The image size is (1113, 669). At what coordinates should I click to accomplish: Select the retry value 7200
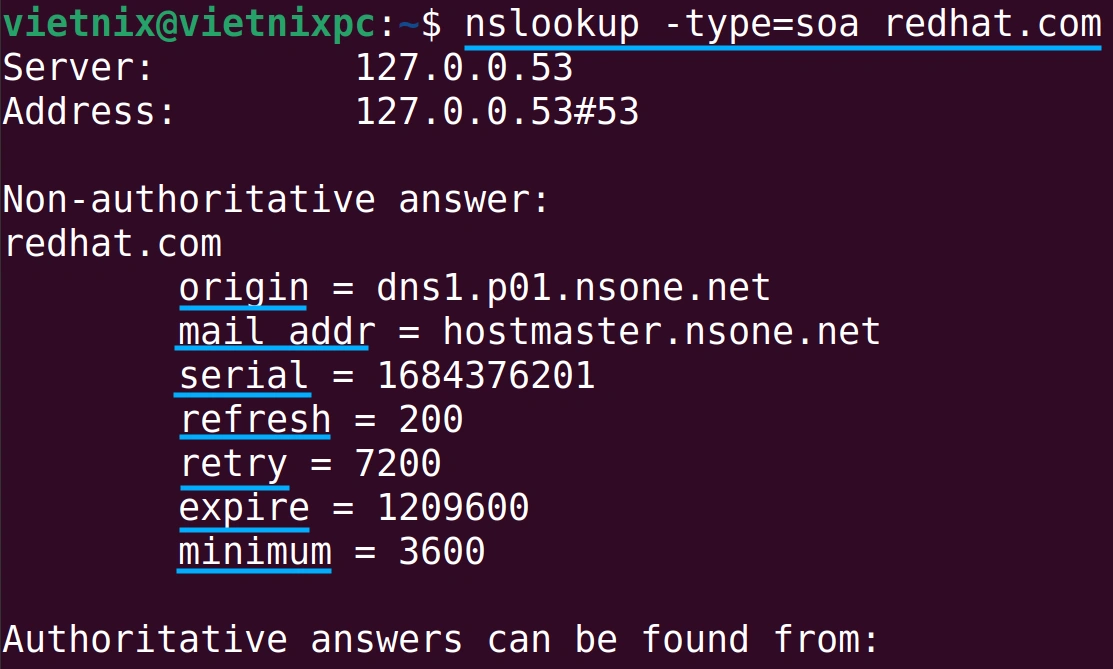click(x=398, y=464)
